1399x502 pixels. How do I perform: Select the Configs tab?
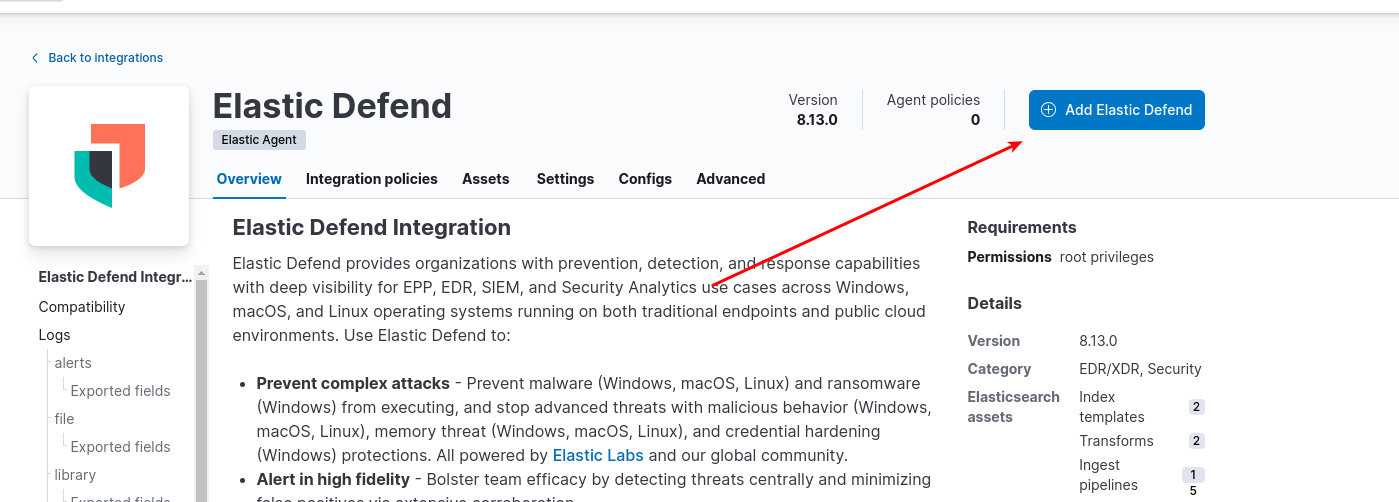point(645,179)
